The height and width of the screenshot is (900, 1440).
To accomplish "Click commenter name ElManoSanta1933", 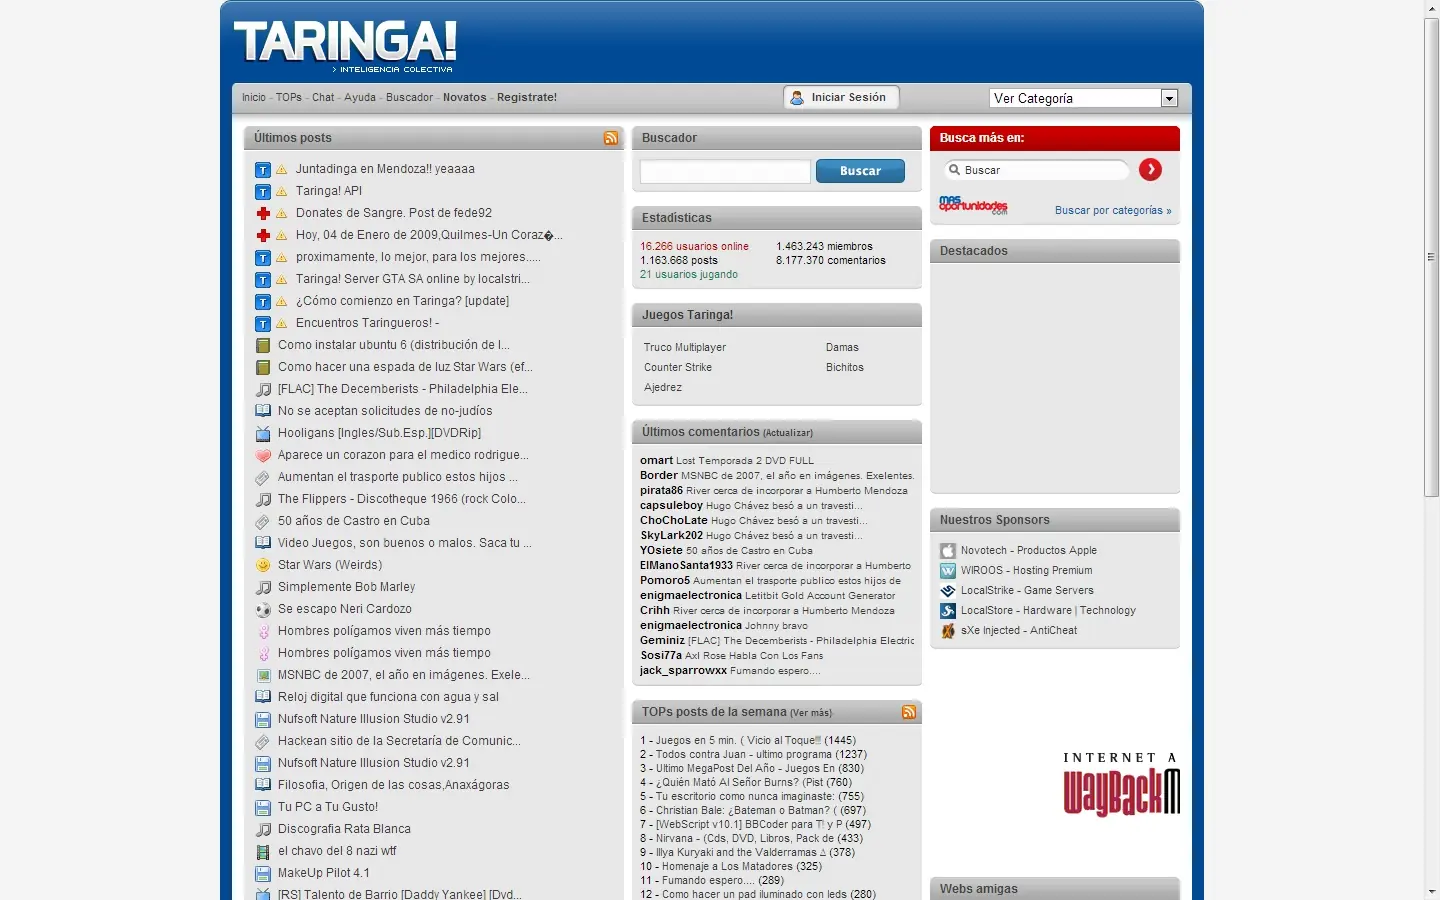I will click(686, 566).
